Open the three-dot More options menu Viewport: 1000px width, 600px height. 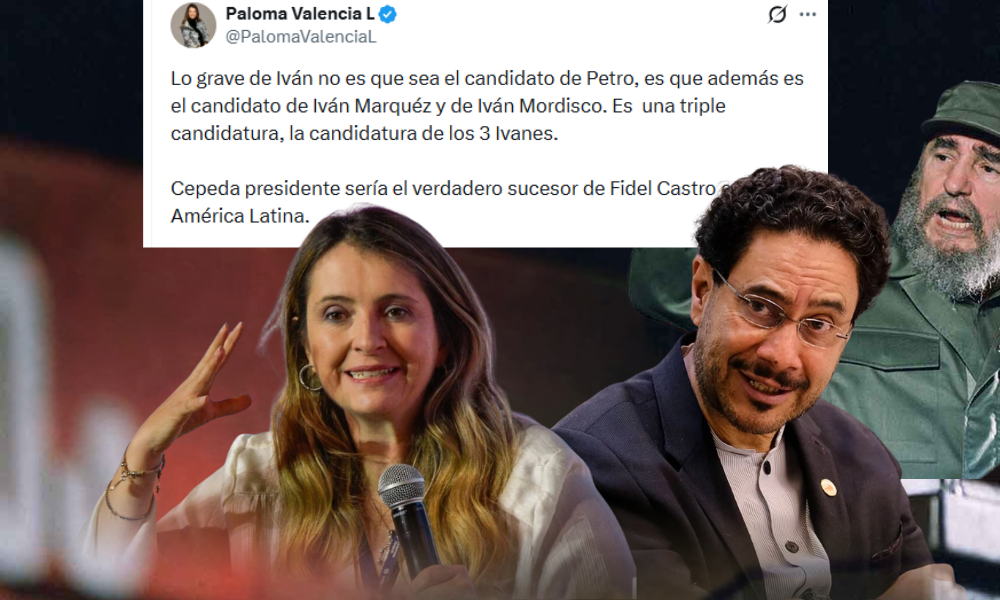point(807,14)
